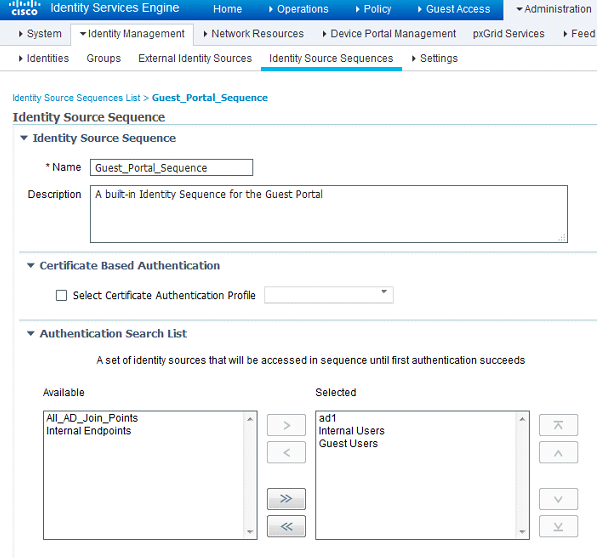
Task: Go to Home tab
Action: tap(227, 9)
